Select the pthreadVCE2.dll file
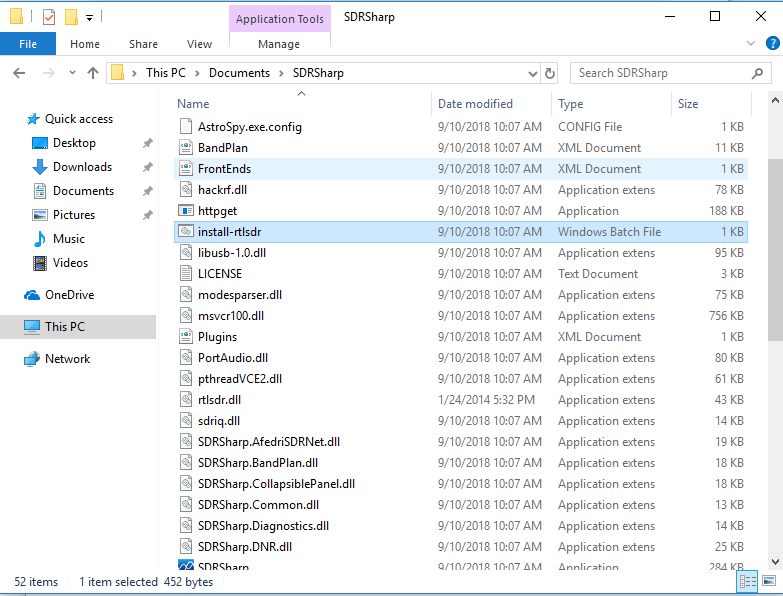This screenshot has height=596, width=783. (461, 378)
